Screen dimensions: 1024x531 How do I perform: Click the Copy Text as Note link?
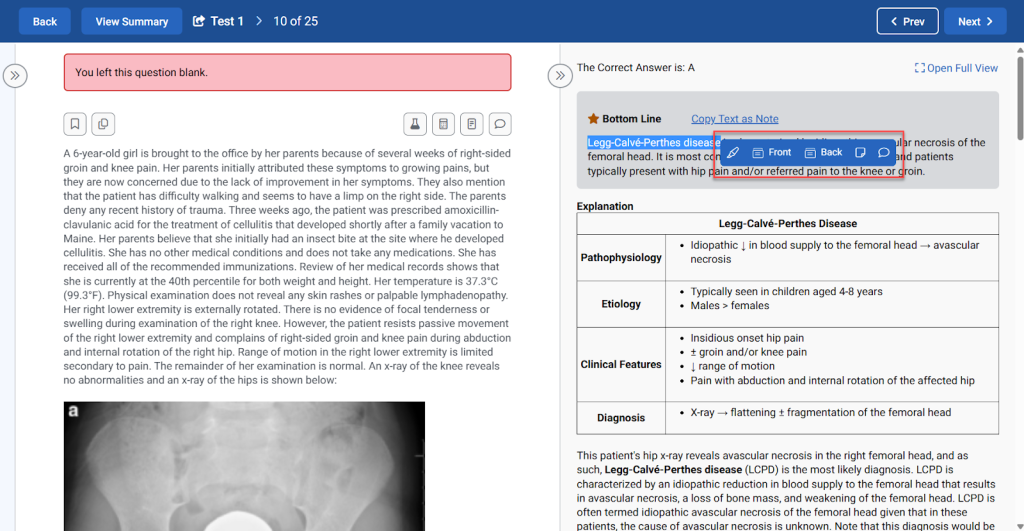[x=734, y=119]
